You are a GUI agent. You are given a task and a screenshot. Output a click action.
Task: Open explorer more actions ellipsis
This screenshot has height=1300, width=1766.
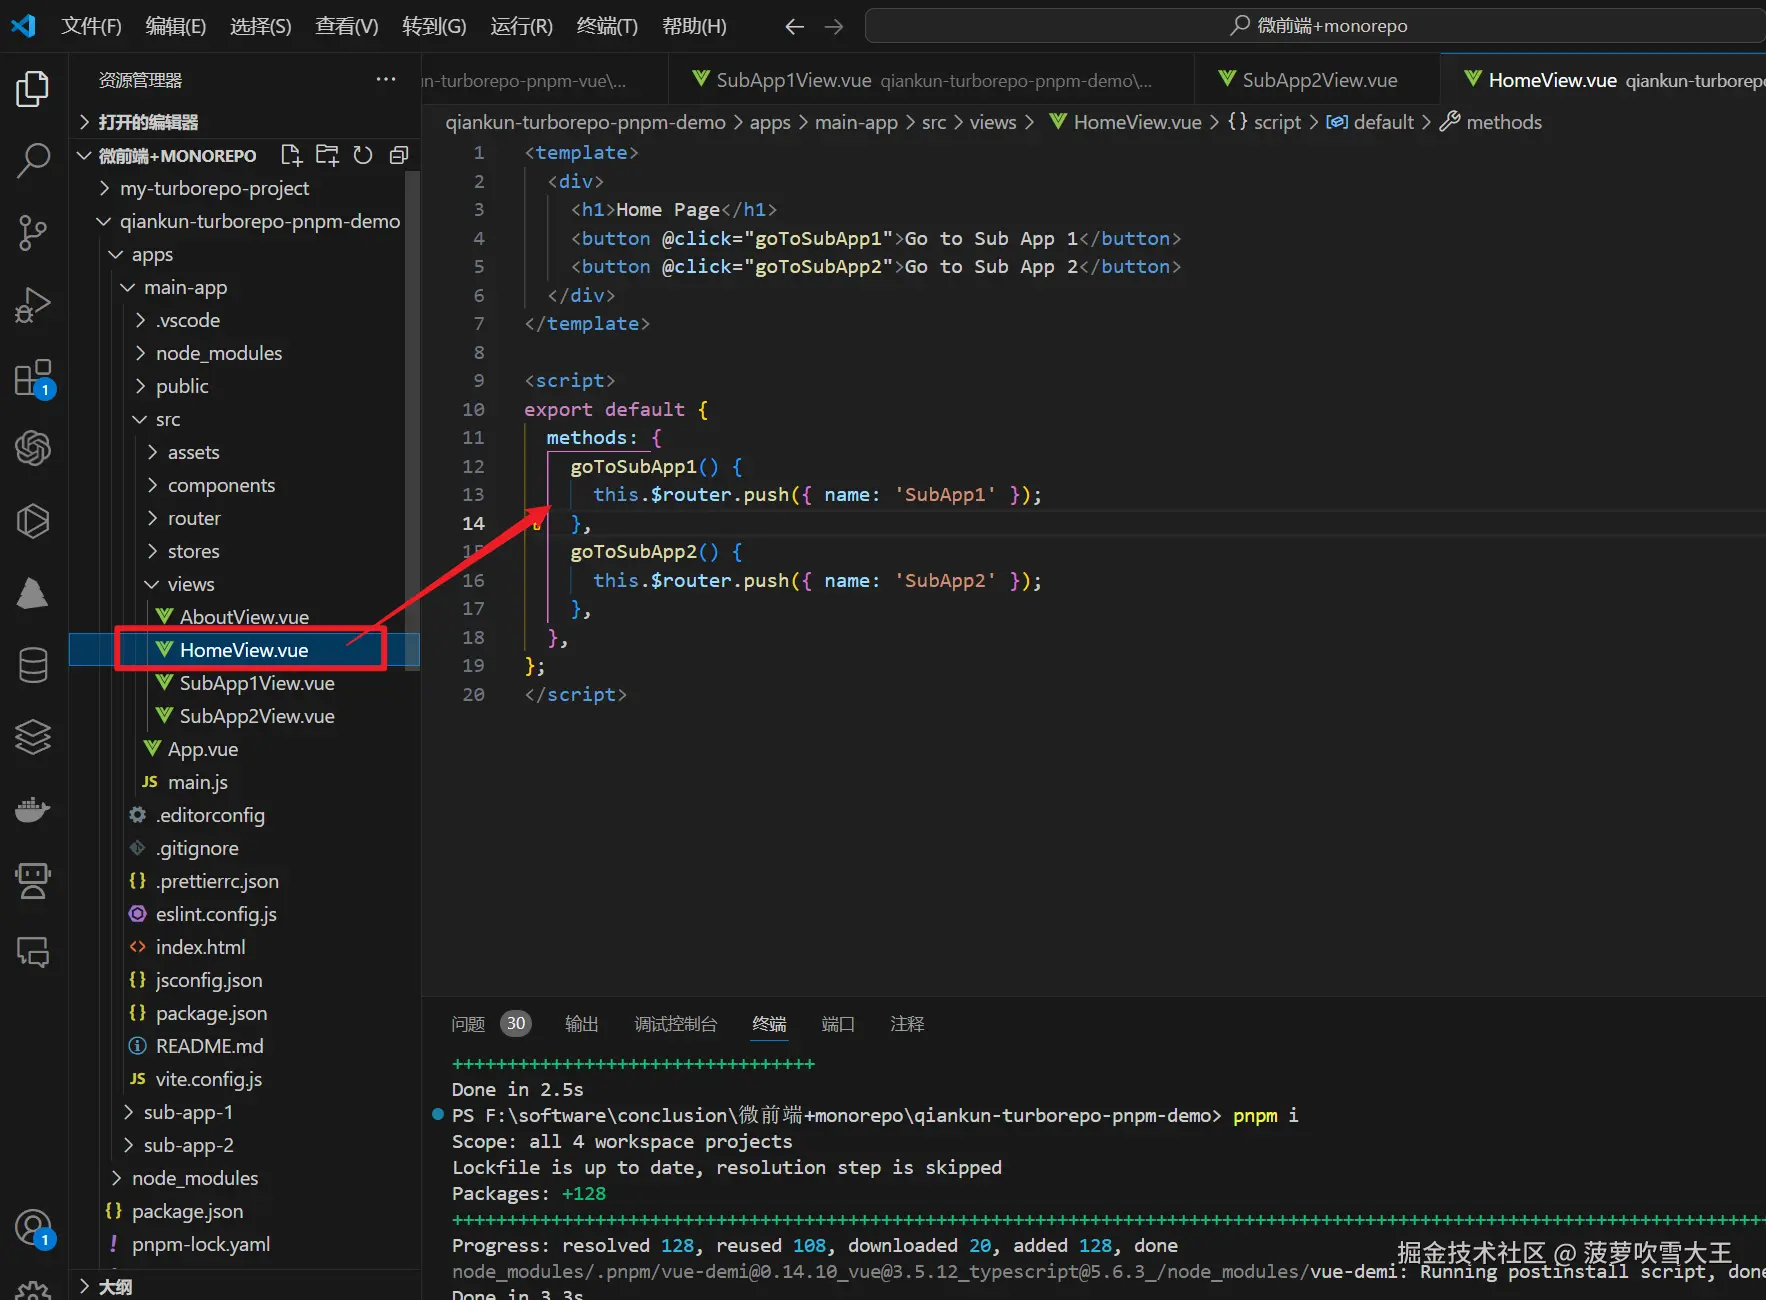click(x=386, y=80)
